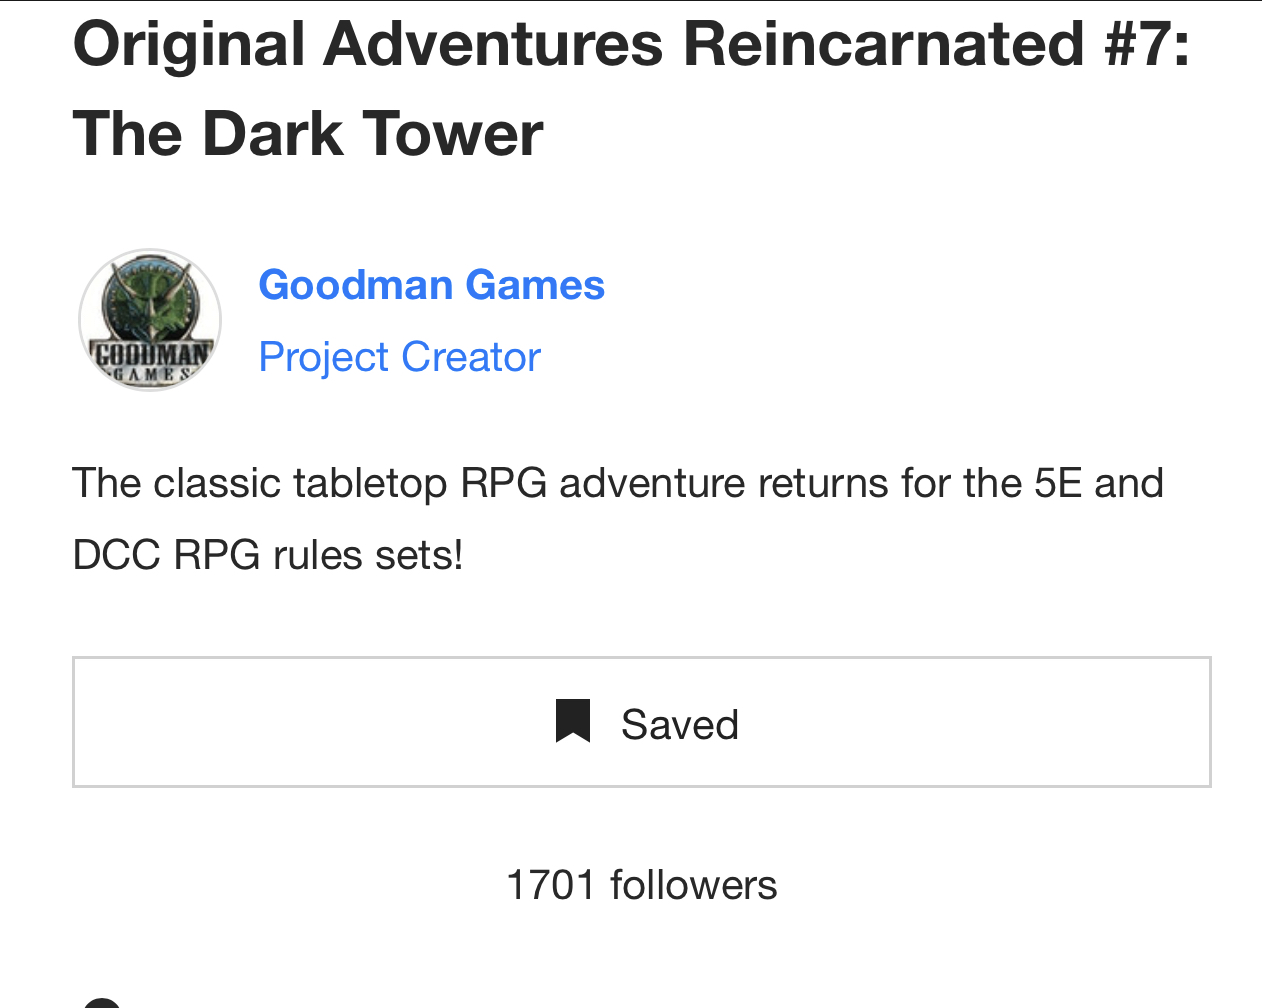Click the bookmark icon beside Saved
The width and height of the screenshot is (1262, 1008).
coord(573,721)
